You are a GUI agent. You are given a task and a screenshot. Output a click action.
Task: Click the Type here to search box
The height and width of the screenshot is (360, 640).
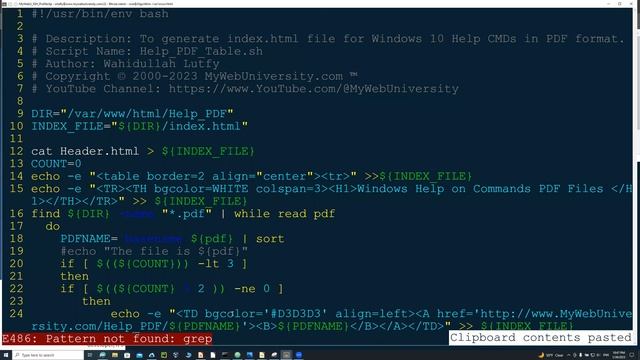click(x=48, y=355)
